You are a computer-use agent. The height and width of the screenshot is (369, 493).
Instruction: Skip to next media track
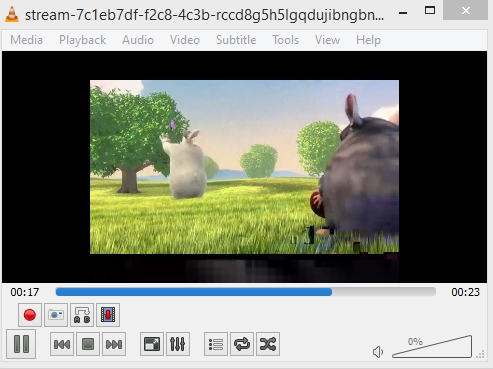tap(114, 344)
